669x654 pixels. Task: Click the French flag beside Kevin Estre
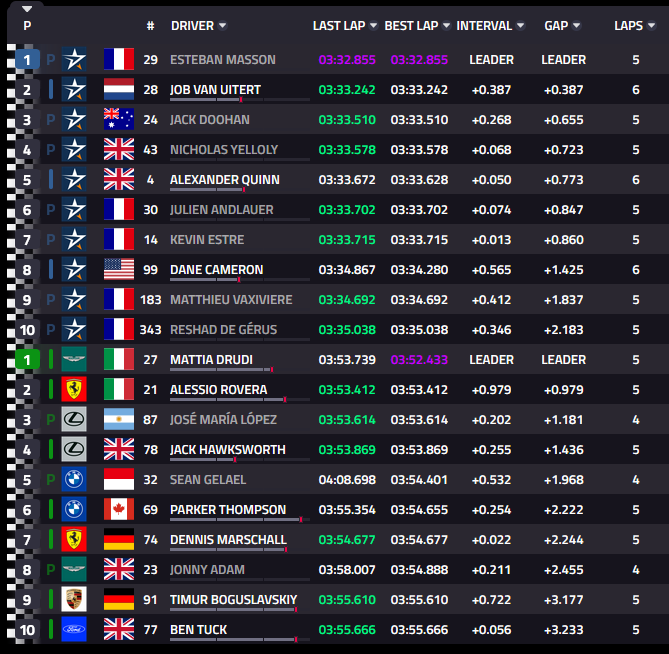point(119,239)
